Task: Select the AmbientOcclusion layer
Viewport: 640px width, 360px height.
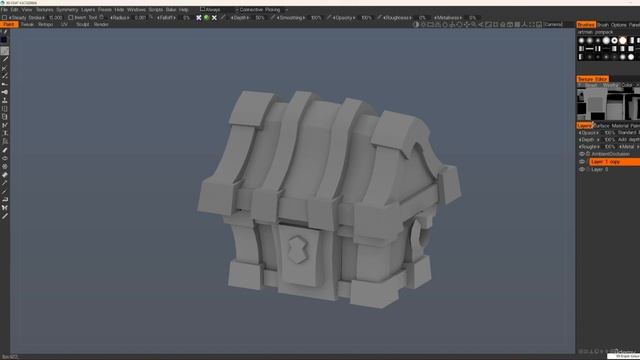Action: click(x=611, y=154)
